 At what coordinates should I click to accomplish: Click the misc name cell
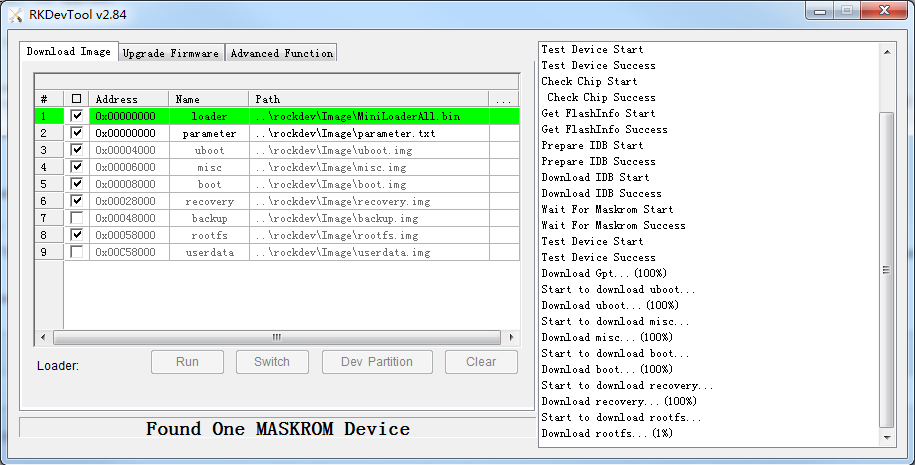[x=209, y=167]
